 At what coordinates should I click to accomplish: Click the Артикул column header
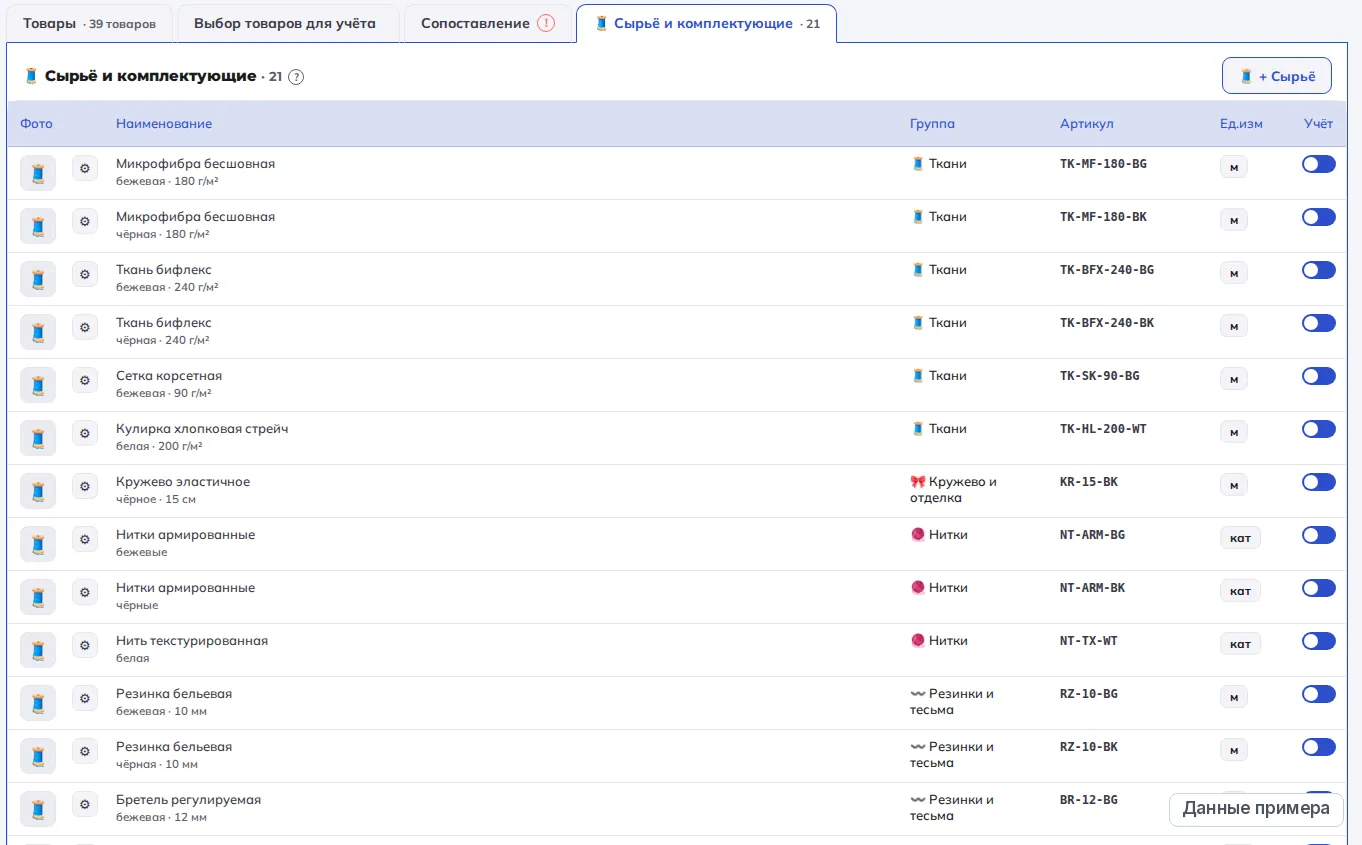1087,124
